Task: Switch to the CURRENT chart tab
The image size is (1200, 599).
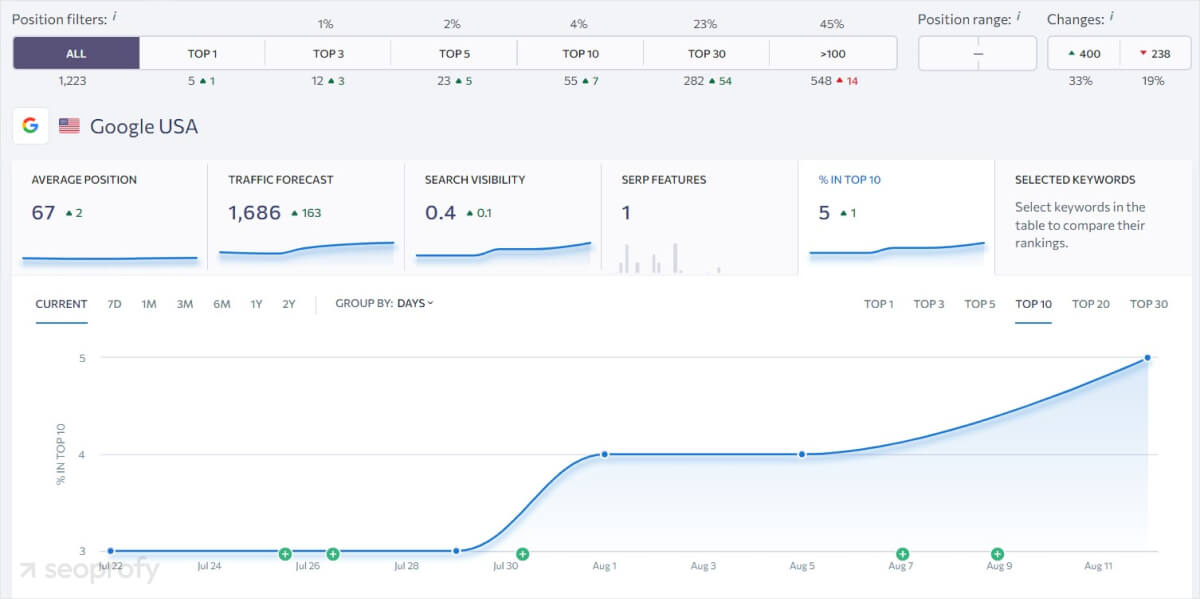Action: (x=61, y=304)
